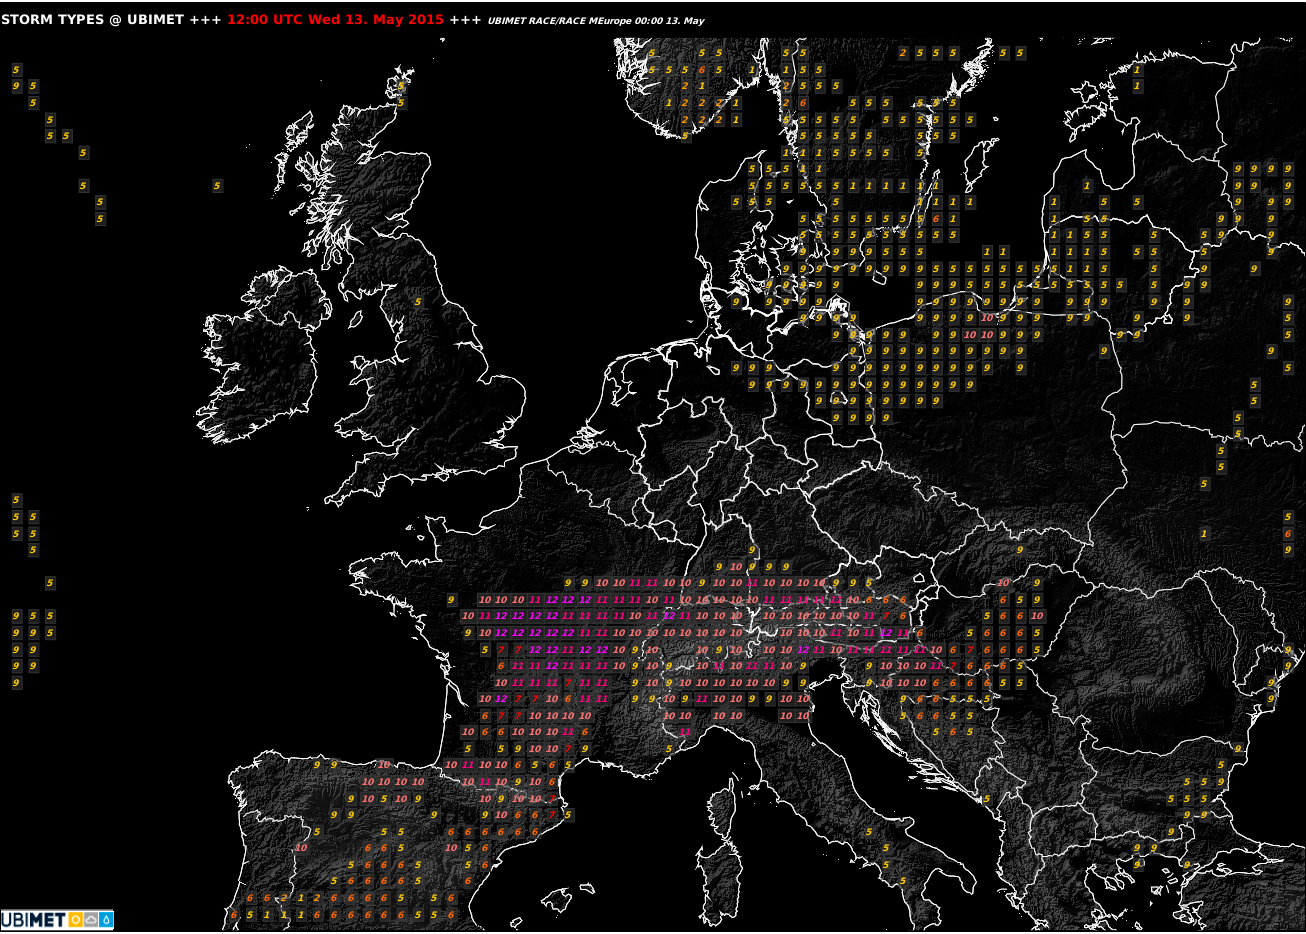Click the UBIMET wordmark in the logo
1306x934 pixels.
click(34, 920)
